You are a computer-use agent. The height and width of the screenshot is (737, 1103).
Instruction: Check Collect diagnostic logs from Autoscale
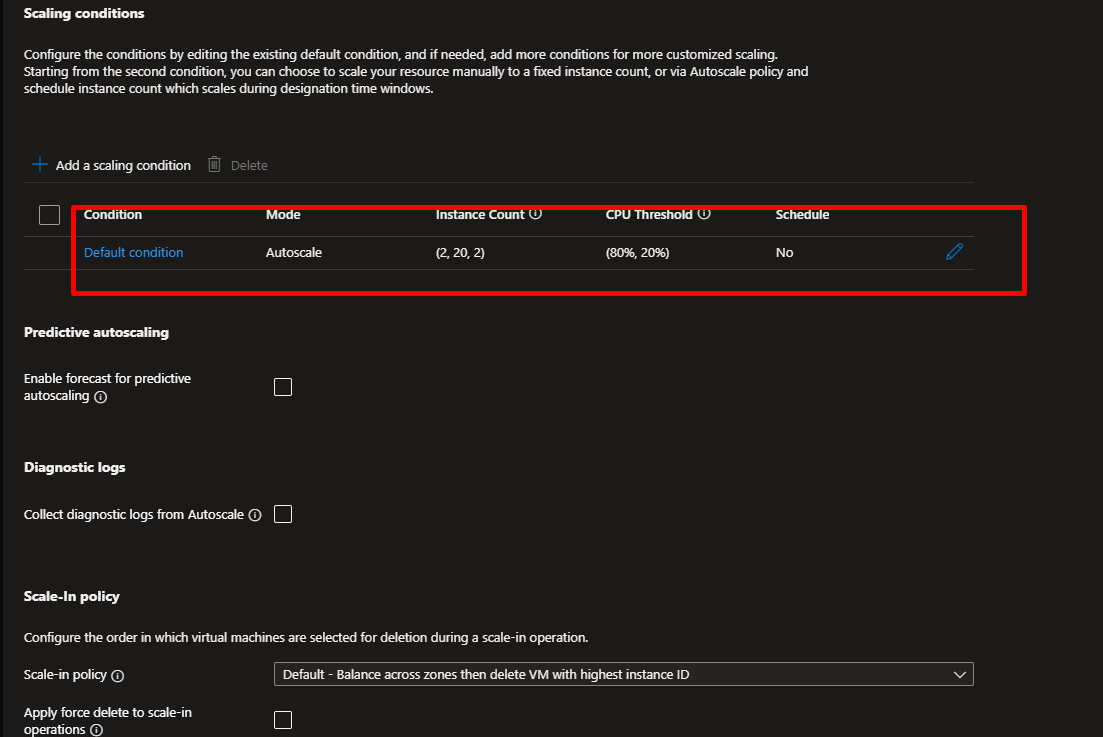coord(283,514)
